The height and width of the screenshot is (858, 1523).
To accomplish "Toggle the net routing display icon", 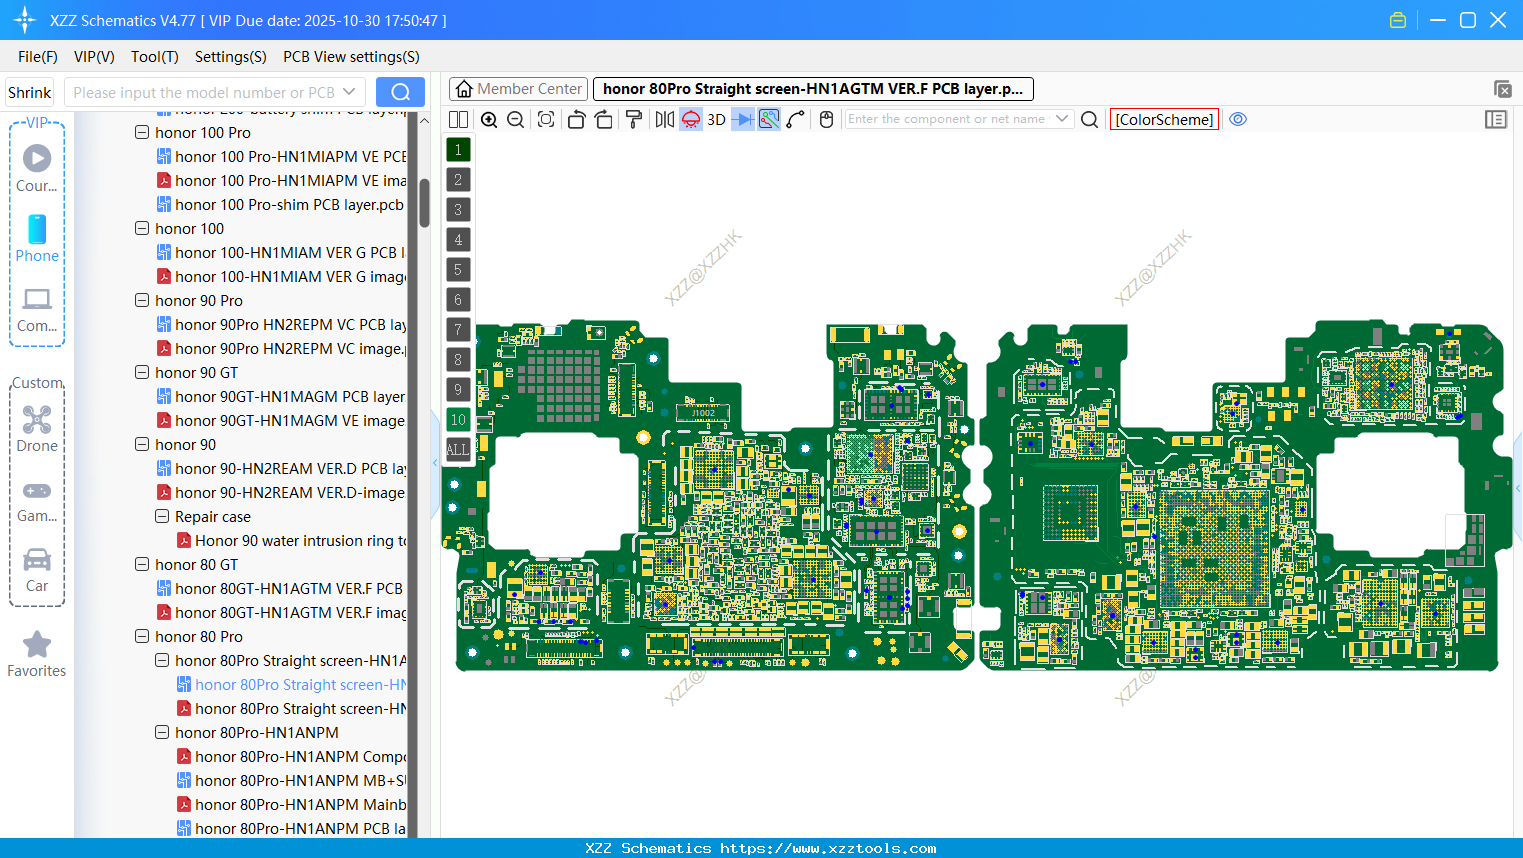I will coord(769,119).
